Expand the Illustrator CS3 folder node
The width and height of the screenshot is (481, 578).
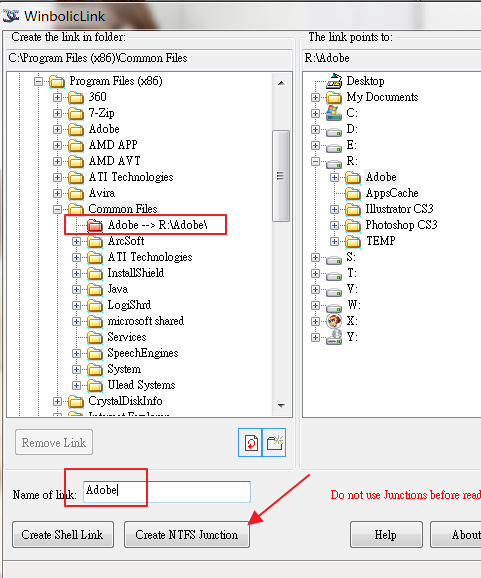click(x=334, y=209)
